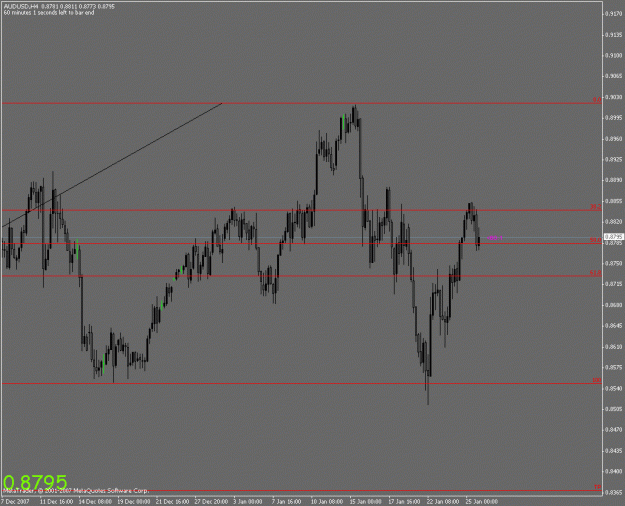Click the '7 Jan 16:00' time axis label
The width and height of the screenshot is (625, 506).
pyautogui.click(x=287, y=501)
